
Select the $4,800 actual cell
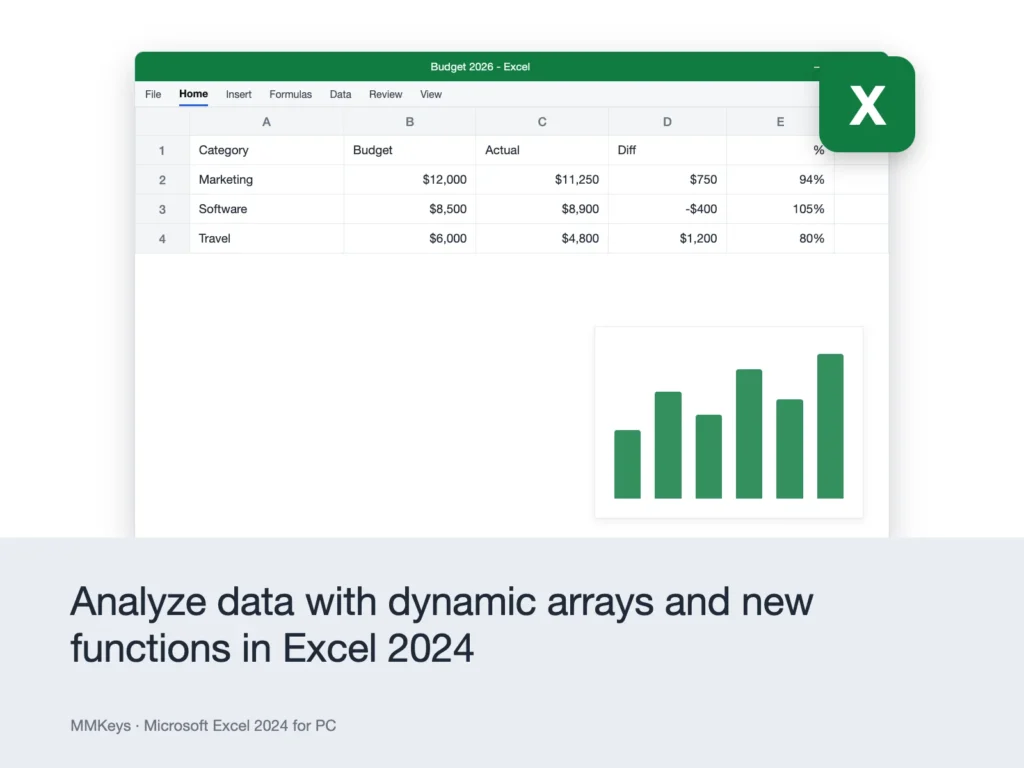pos(542,238)
